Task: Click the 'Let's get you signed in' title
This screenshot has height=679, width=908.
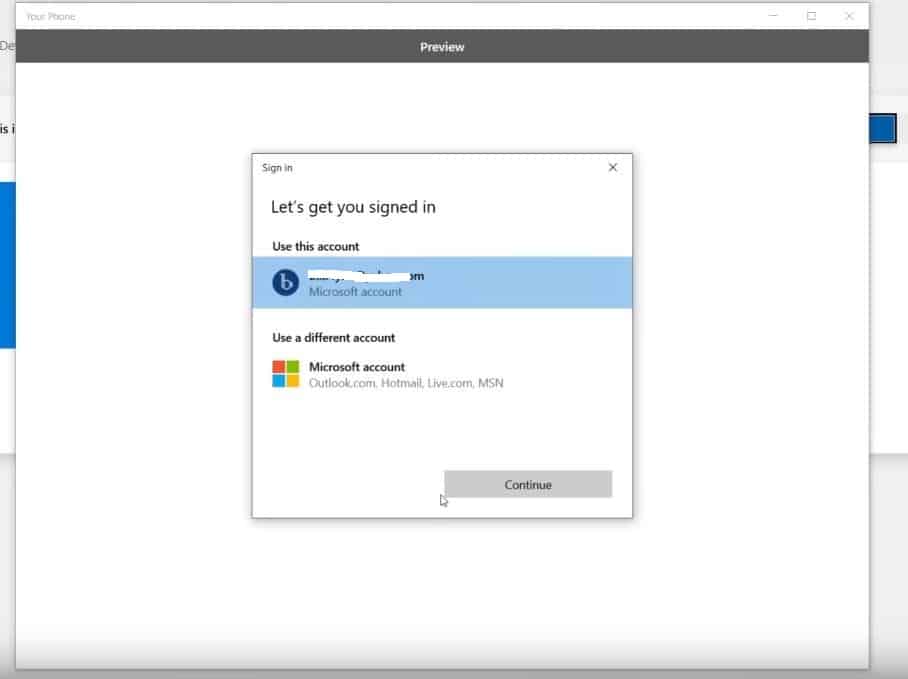Action: coord(353,207)
